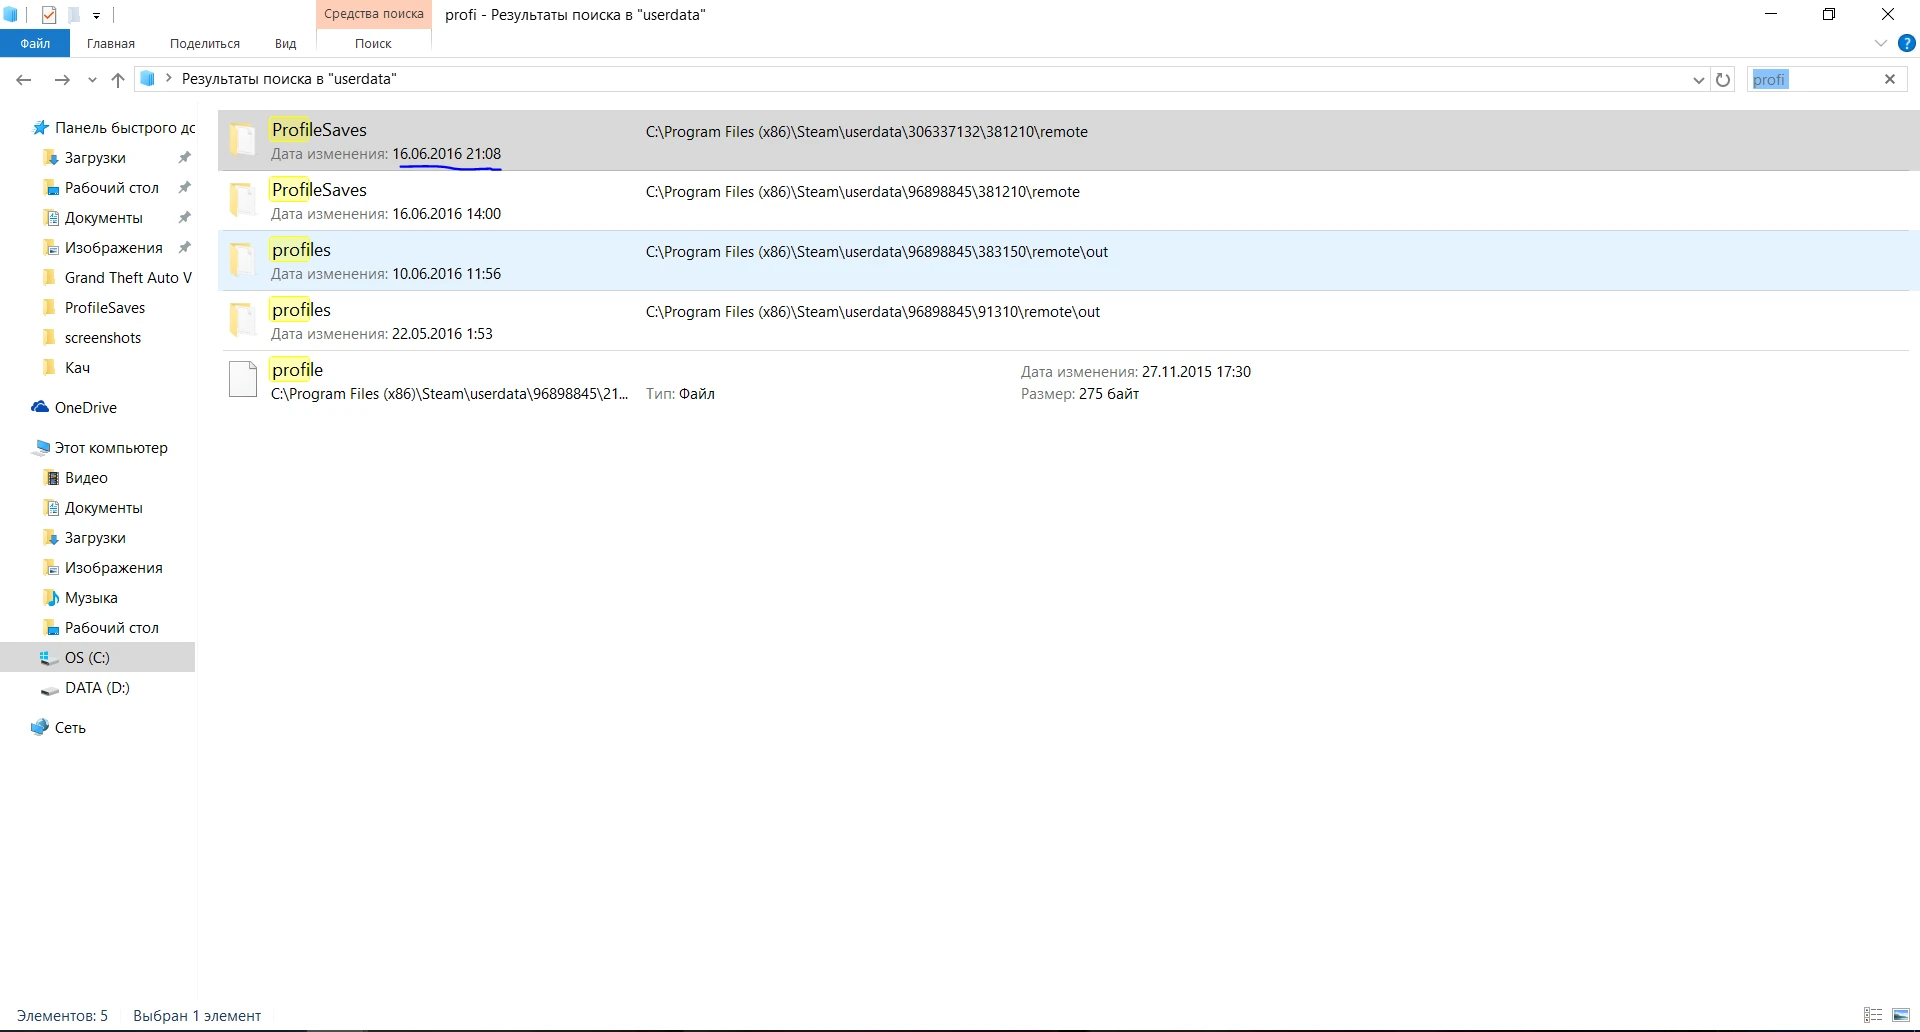Expand the ribbon with the chevron
1920x1032 pixels.
(x=1880, y=43)
